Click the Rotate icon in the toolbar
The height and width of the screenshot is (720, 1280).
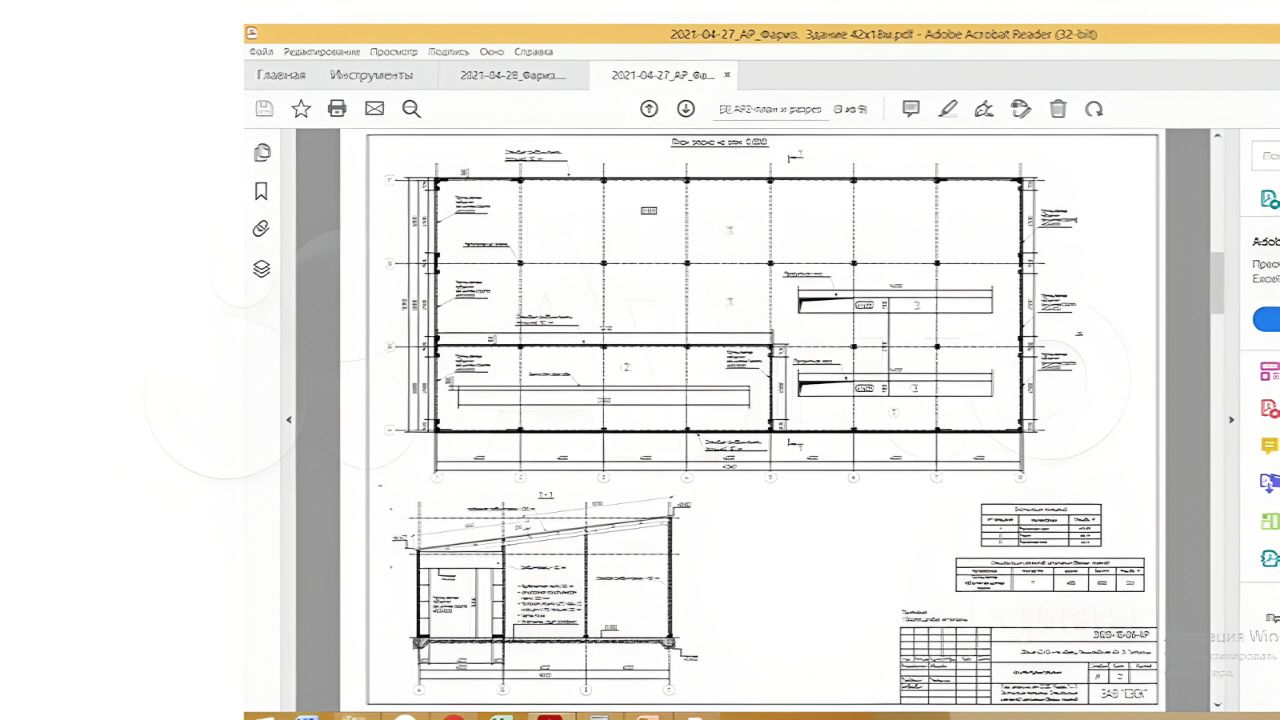click(x=1094, y=109)
